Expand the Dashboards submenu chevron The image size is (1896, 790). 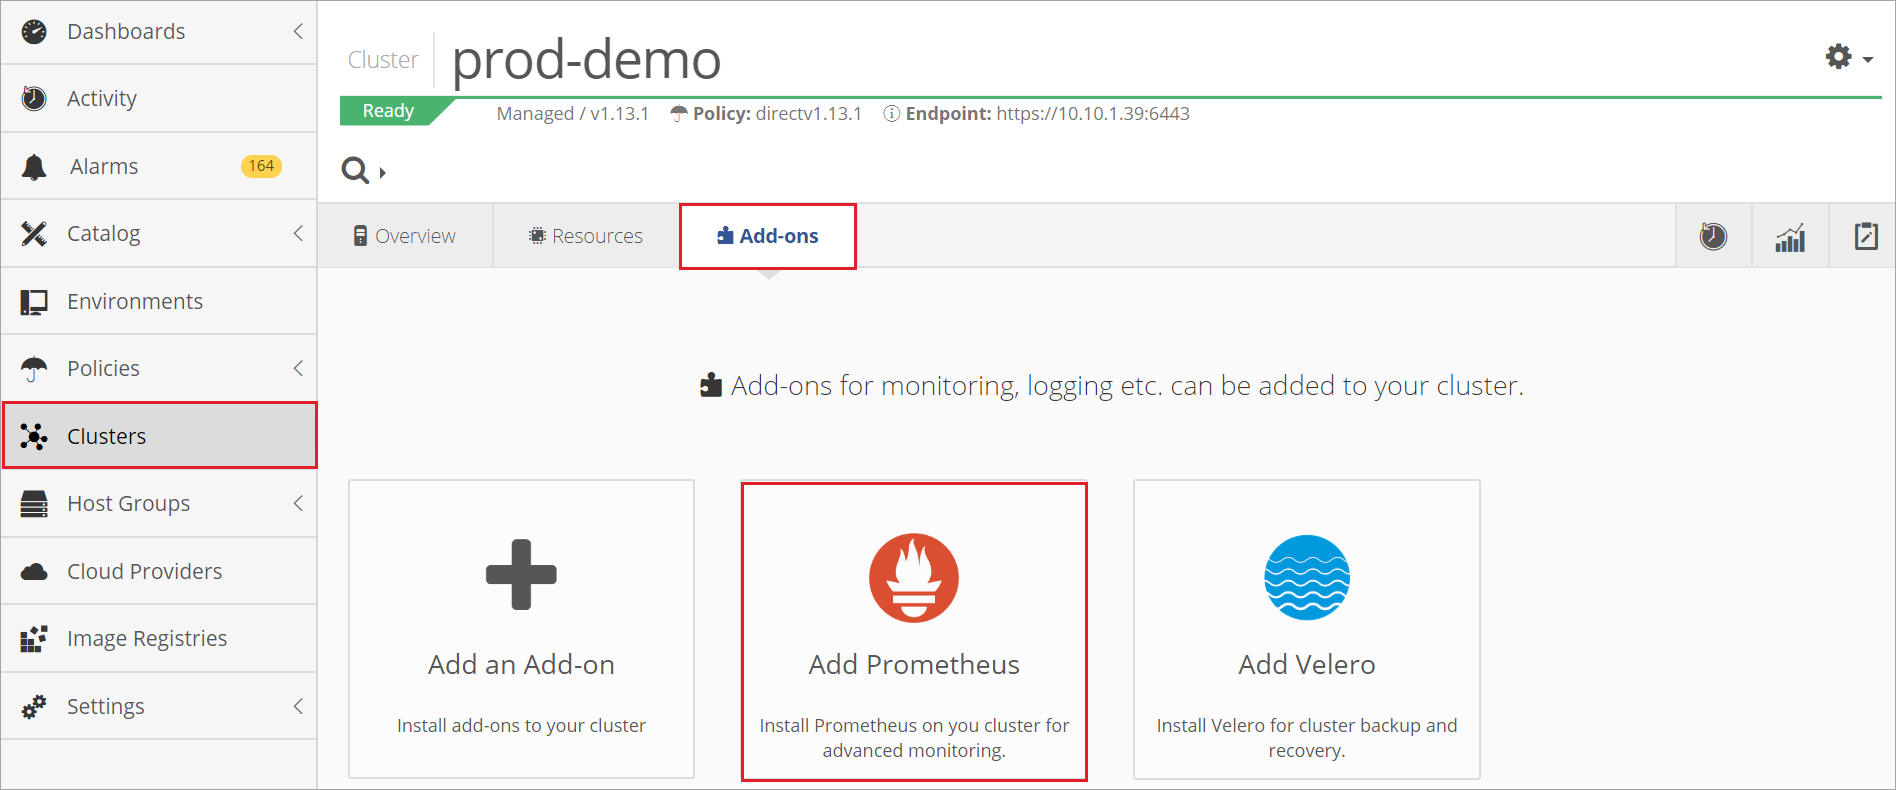(298, 31)
